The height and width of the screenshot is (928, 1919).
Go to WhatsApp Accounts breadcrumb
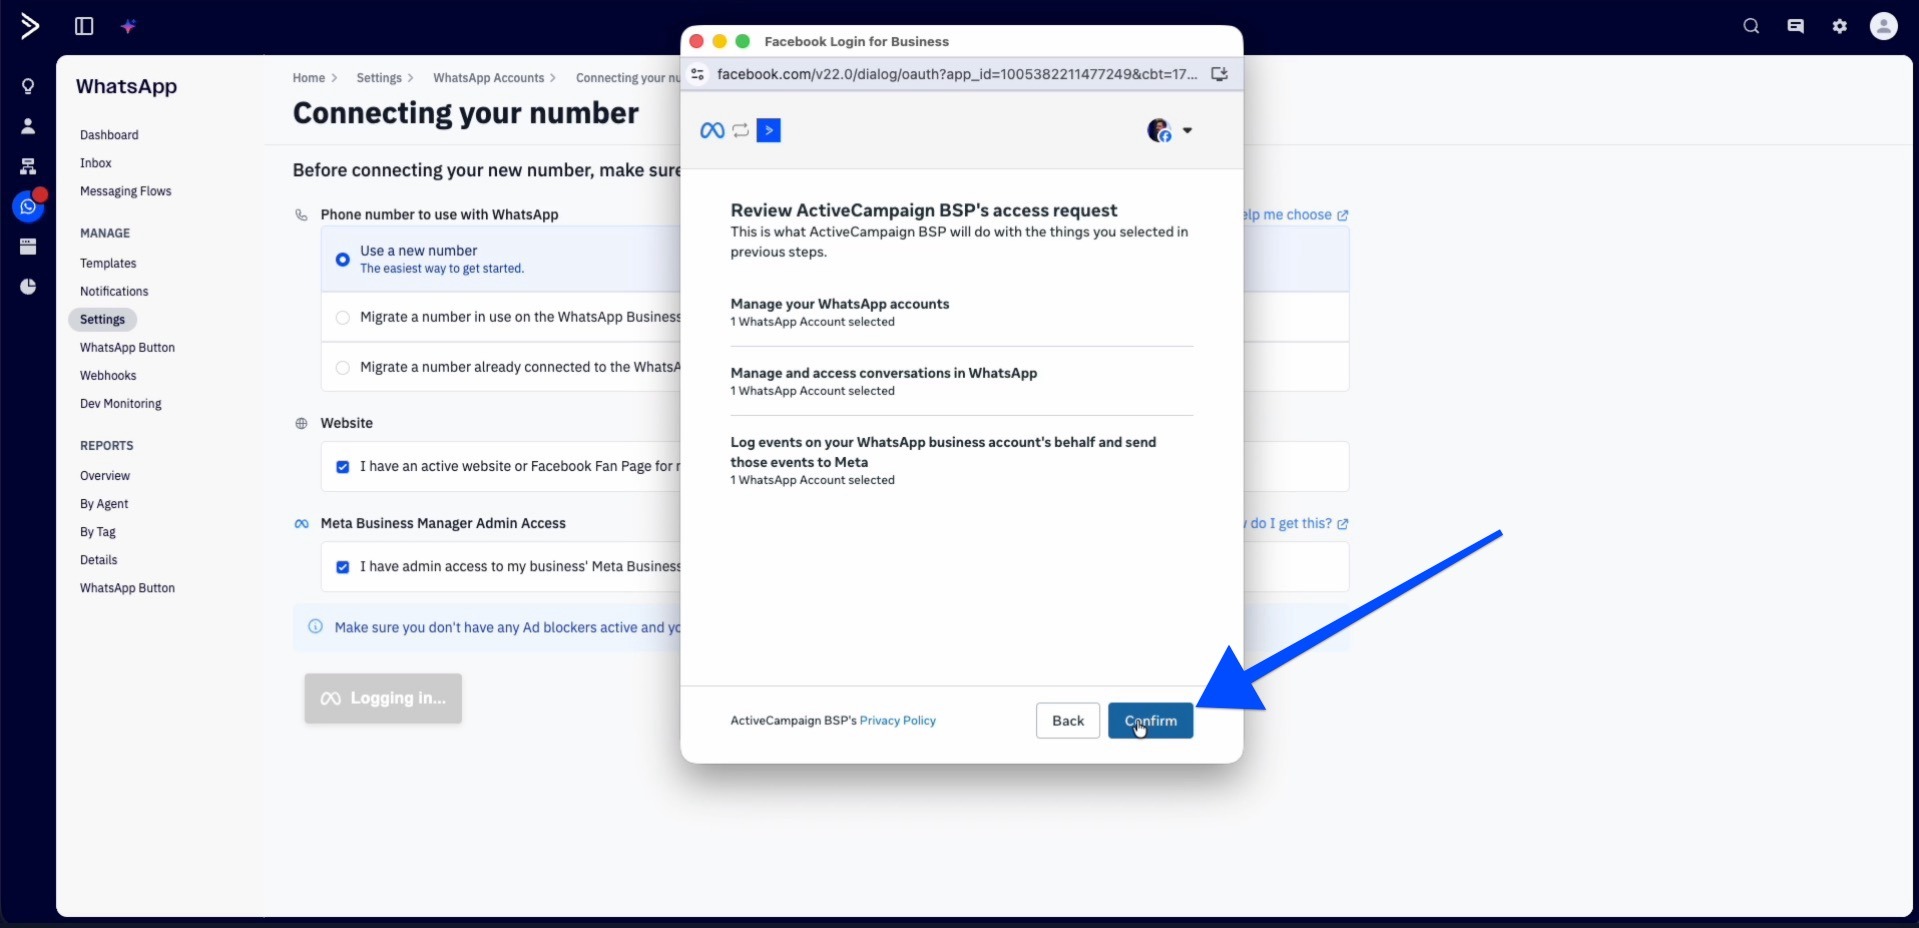489,78
